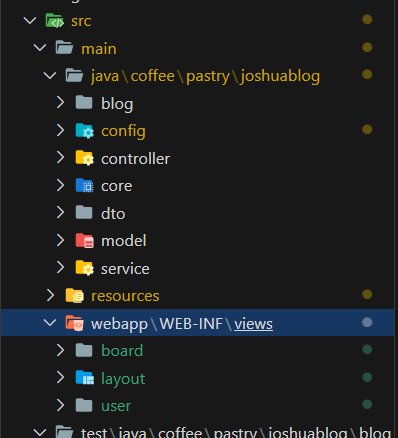
Task: Click the green src folder icon
Action: click(x=54, y=21)
